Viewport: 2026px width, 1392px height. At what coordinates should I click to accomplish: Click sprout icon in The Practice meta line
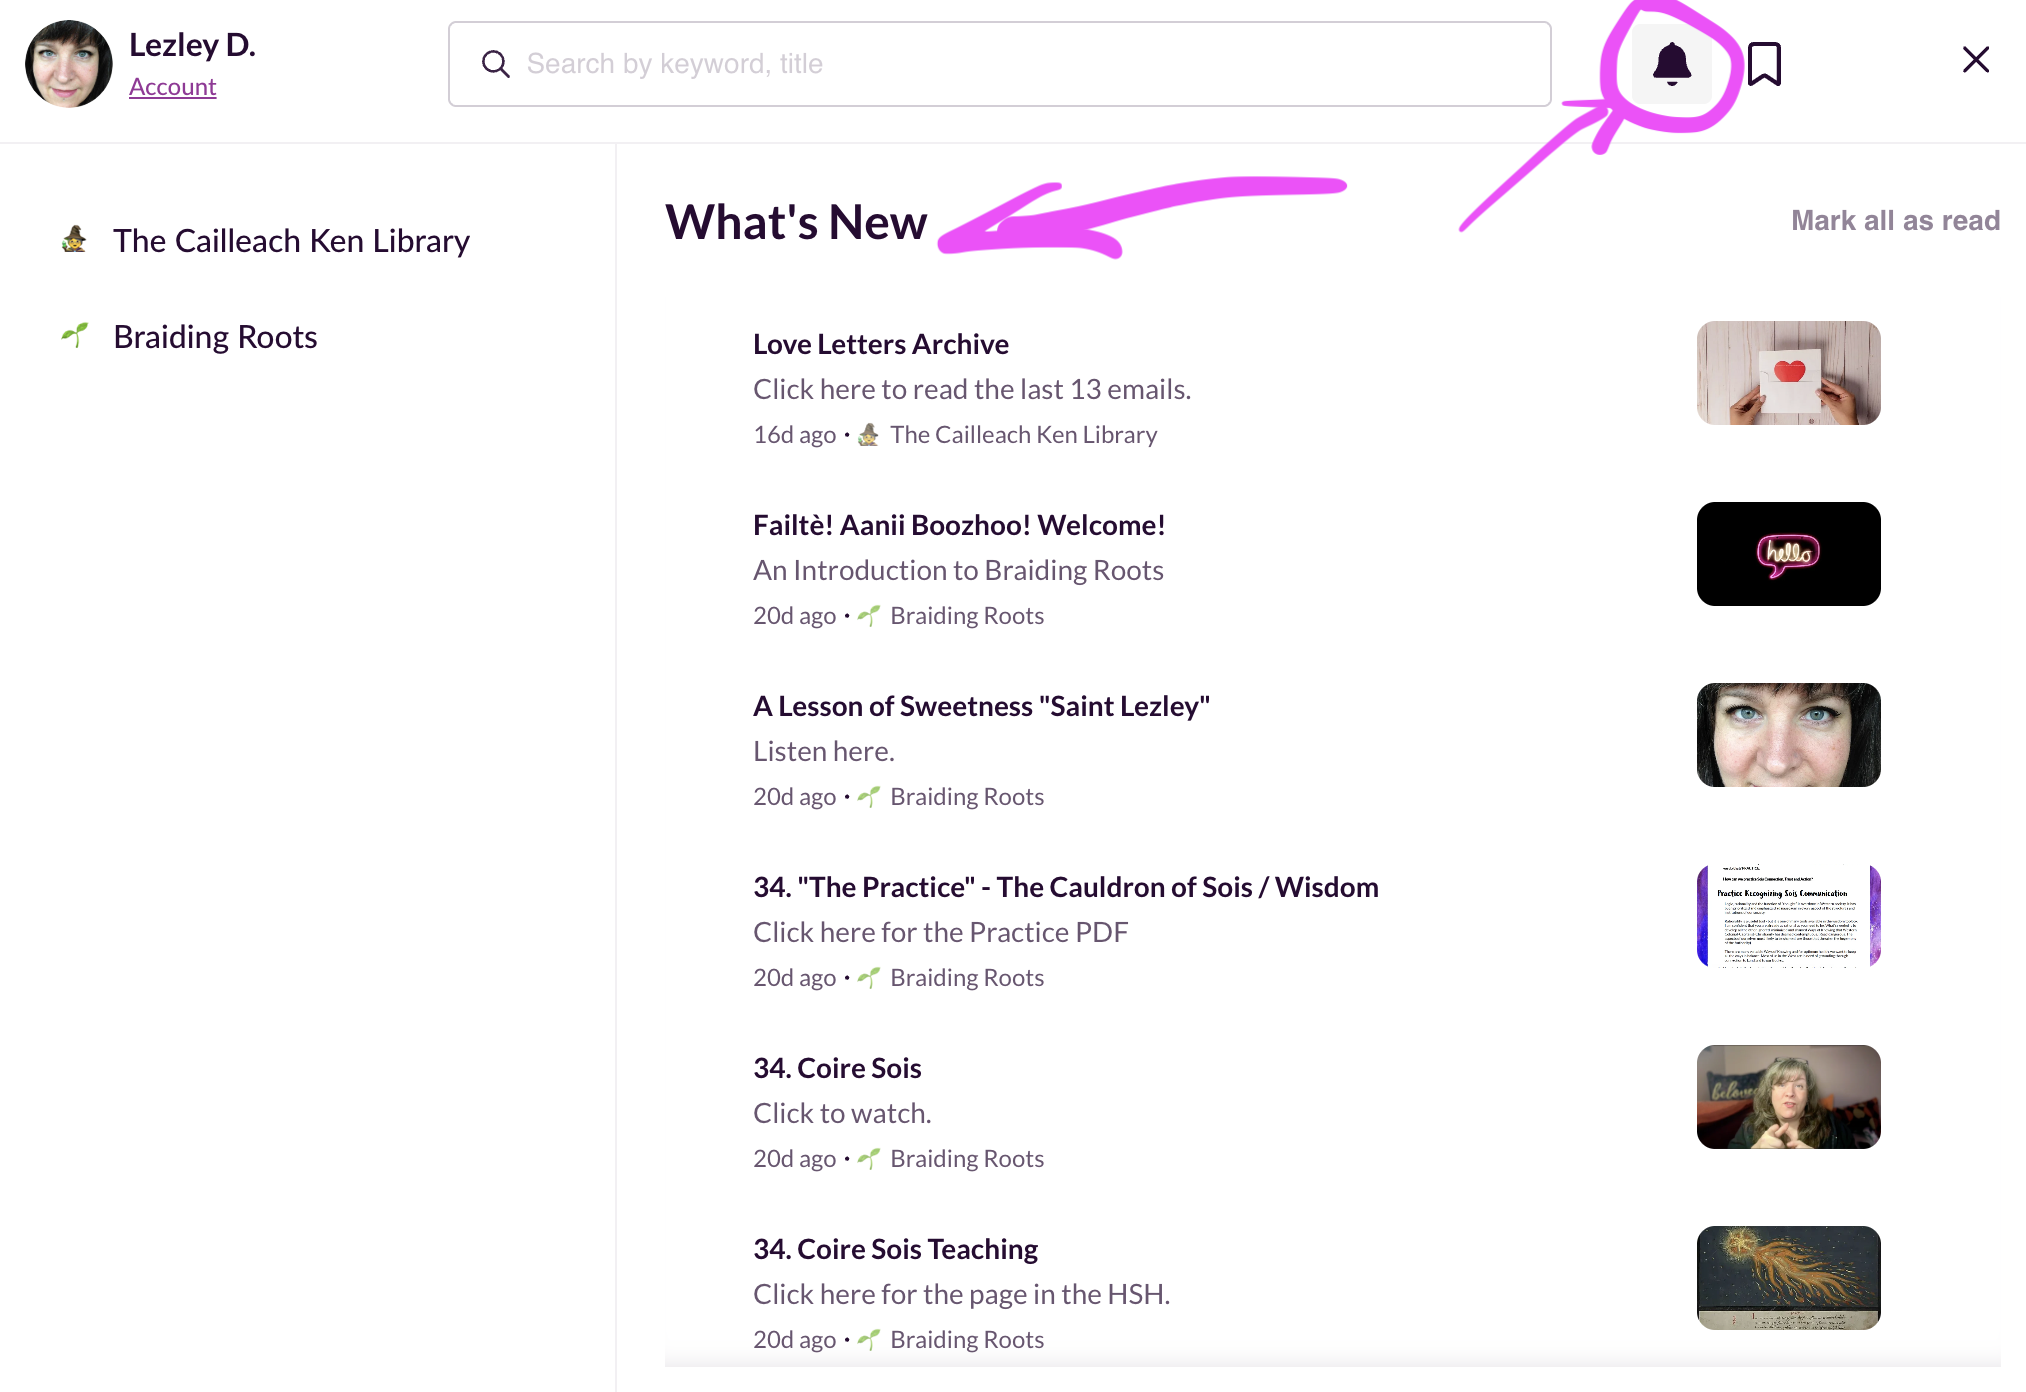pos(868,978)
